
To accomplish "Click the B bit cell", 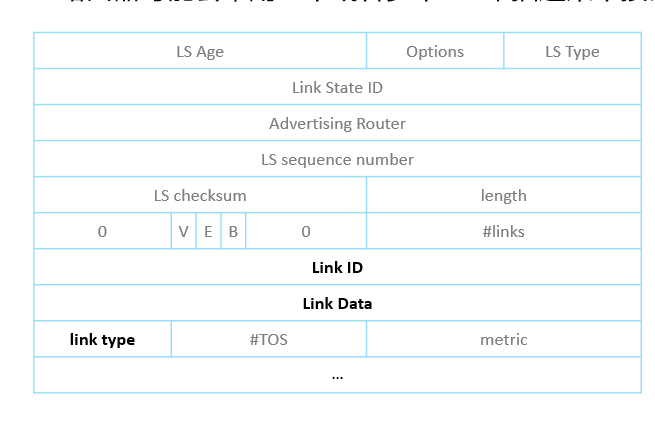I will point(233,231).
